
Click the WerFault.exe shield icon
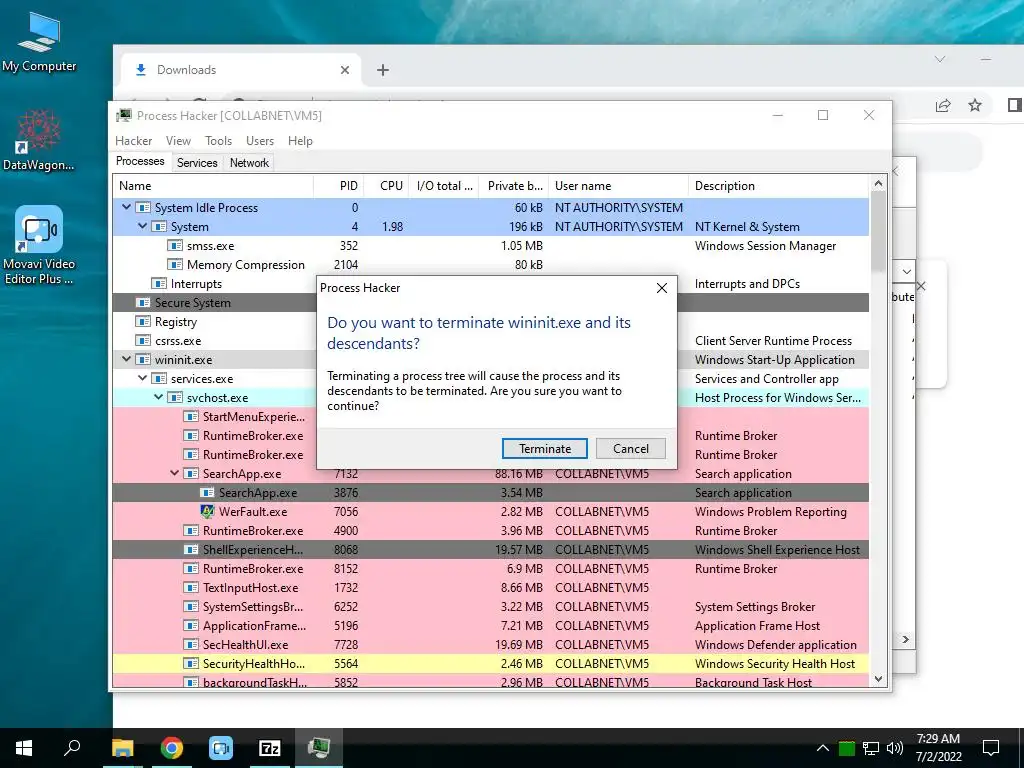pos(207,511)
